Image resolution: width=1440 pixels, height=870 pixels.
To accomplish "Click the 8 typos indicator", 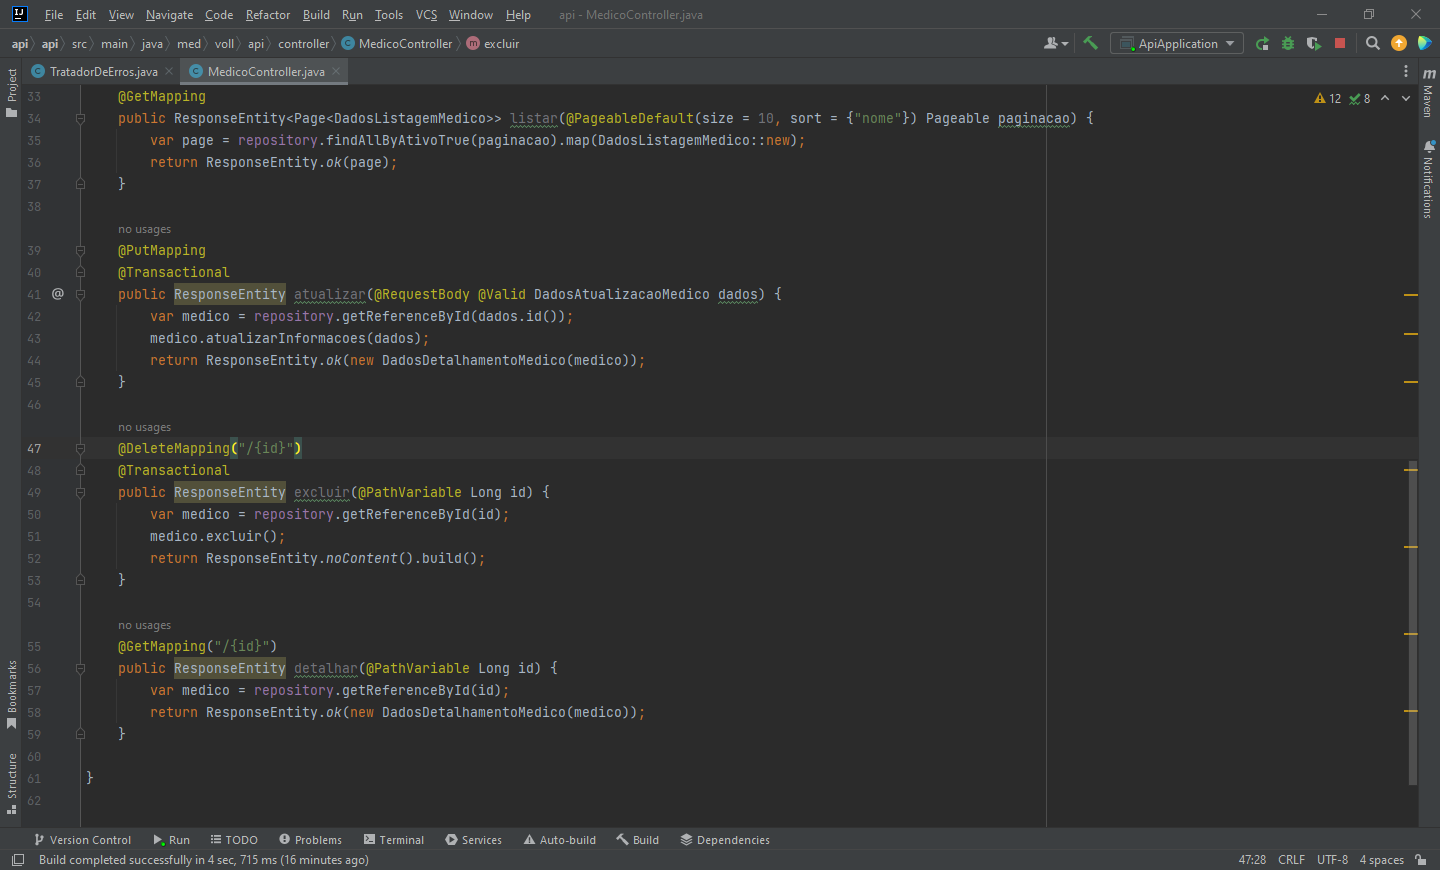I will [x=1360, y=98].
